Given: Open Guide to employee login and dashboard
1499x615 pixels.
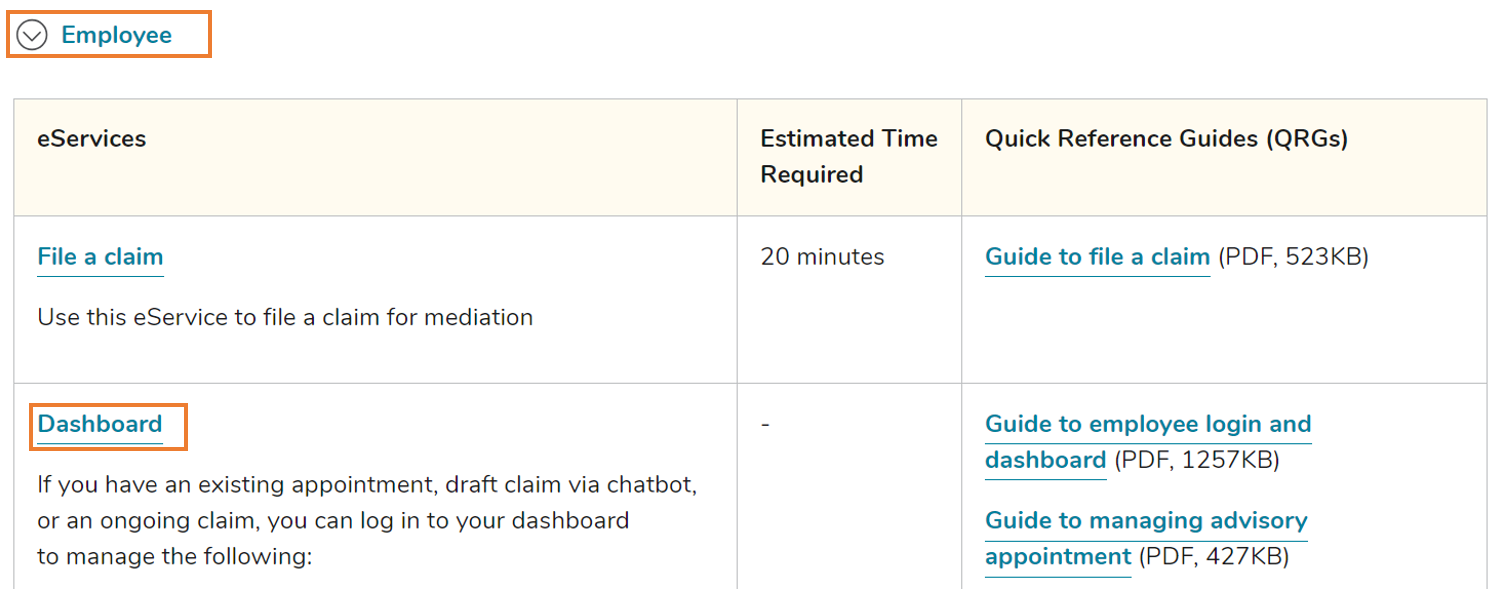Looking at the screenshot, I should [1147, 425].
